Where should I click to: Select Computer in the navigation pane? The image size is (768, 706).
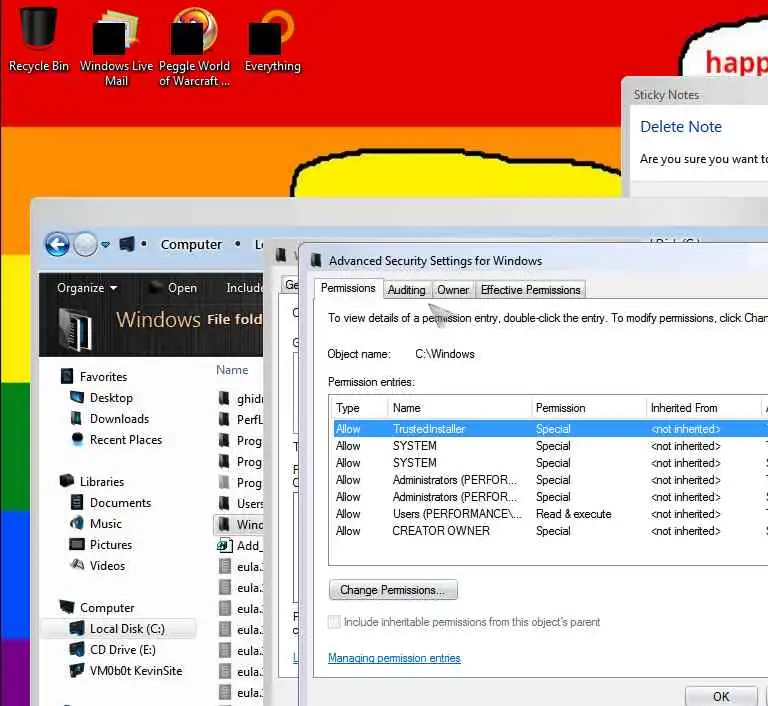[107, 608]
